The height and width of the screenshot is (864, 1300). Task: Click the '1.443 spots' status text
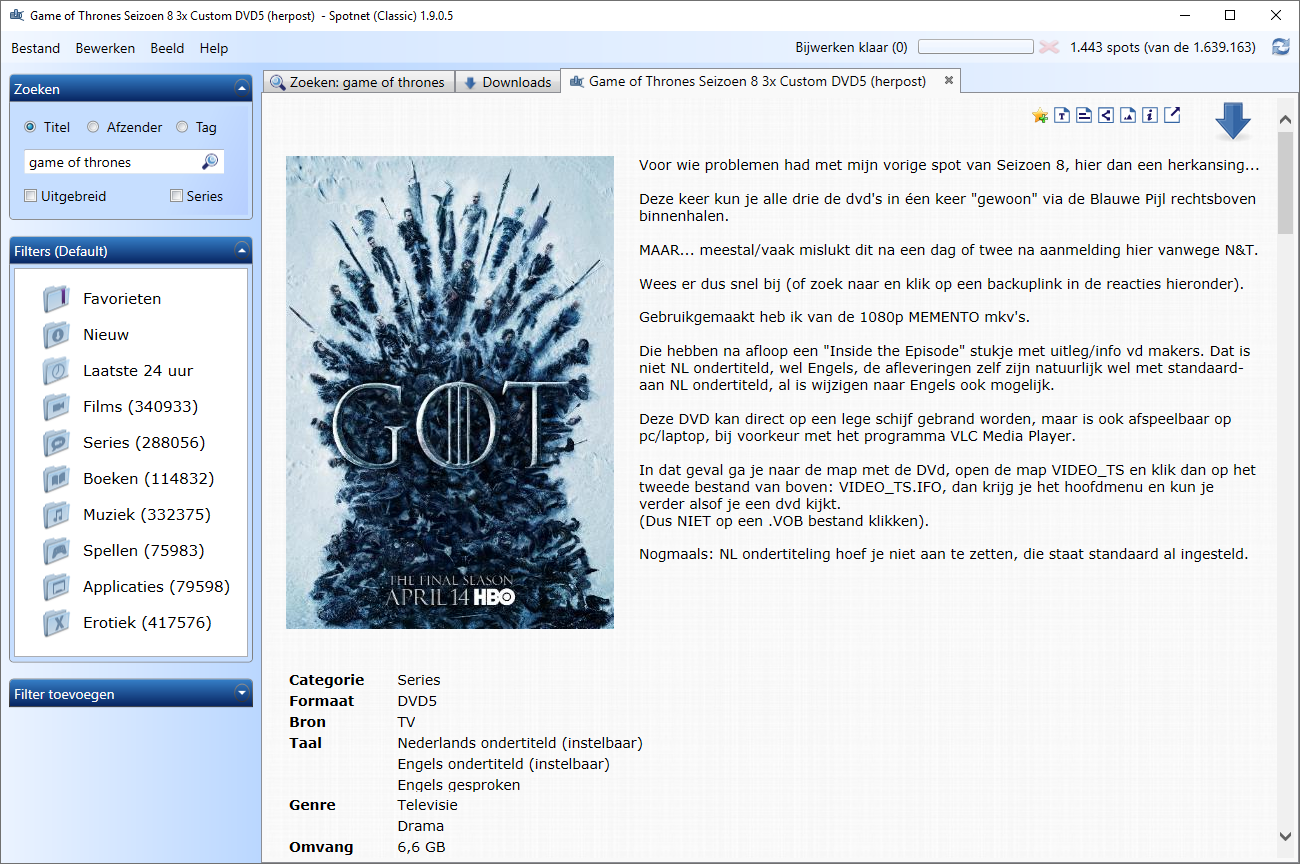(1162, 47)
